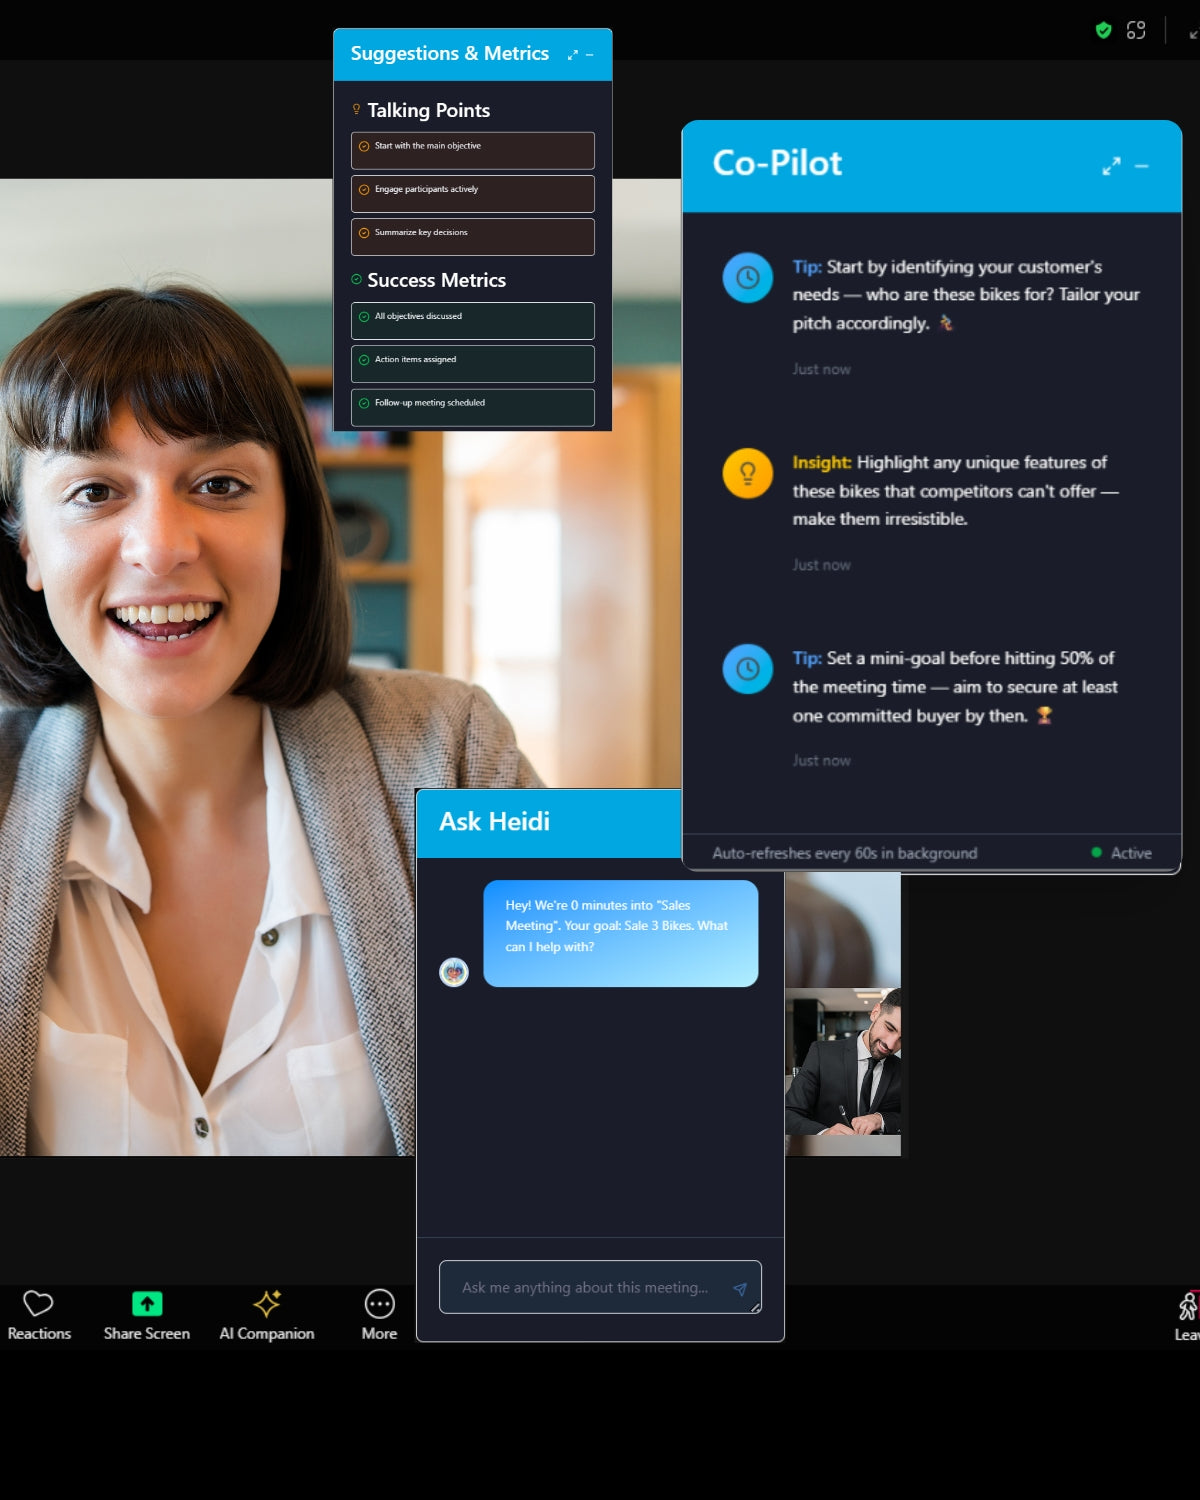Open the Reactions heart icon
Image resolution: width=1200 pixels, height=1500 pixels.
point(38,1304)
